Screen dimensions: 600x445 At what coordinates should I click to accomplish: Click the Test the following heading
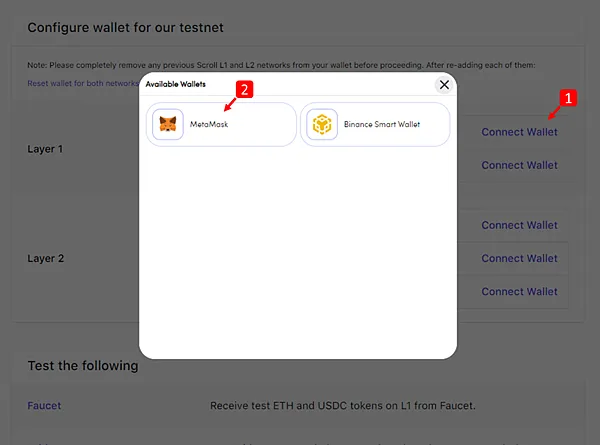tap(83, 366)
